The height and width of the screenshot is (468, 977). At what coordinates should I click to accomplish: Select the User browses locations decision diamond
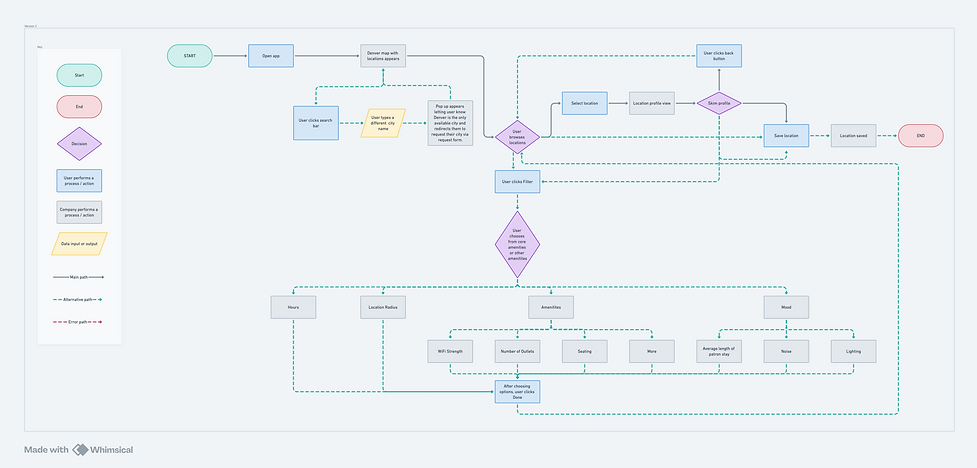click(517, 137)
